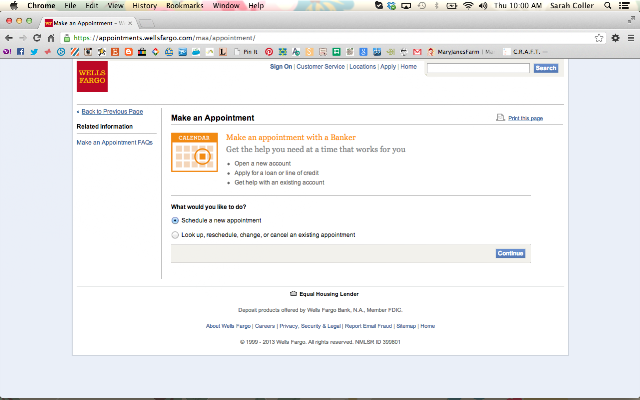This screenshot has width=640, height=400.
Task: Open the Pinterest bookmark icon
Action: point(269,52)
